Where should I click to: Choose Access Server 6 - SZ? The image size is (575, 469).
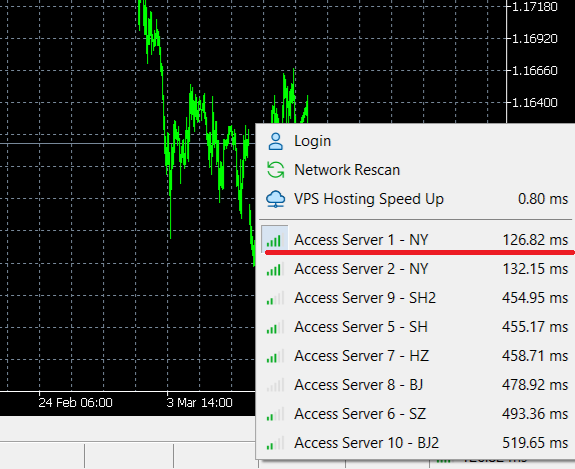[x=416, y=414]
